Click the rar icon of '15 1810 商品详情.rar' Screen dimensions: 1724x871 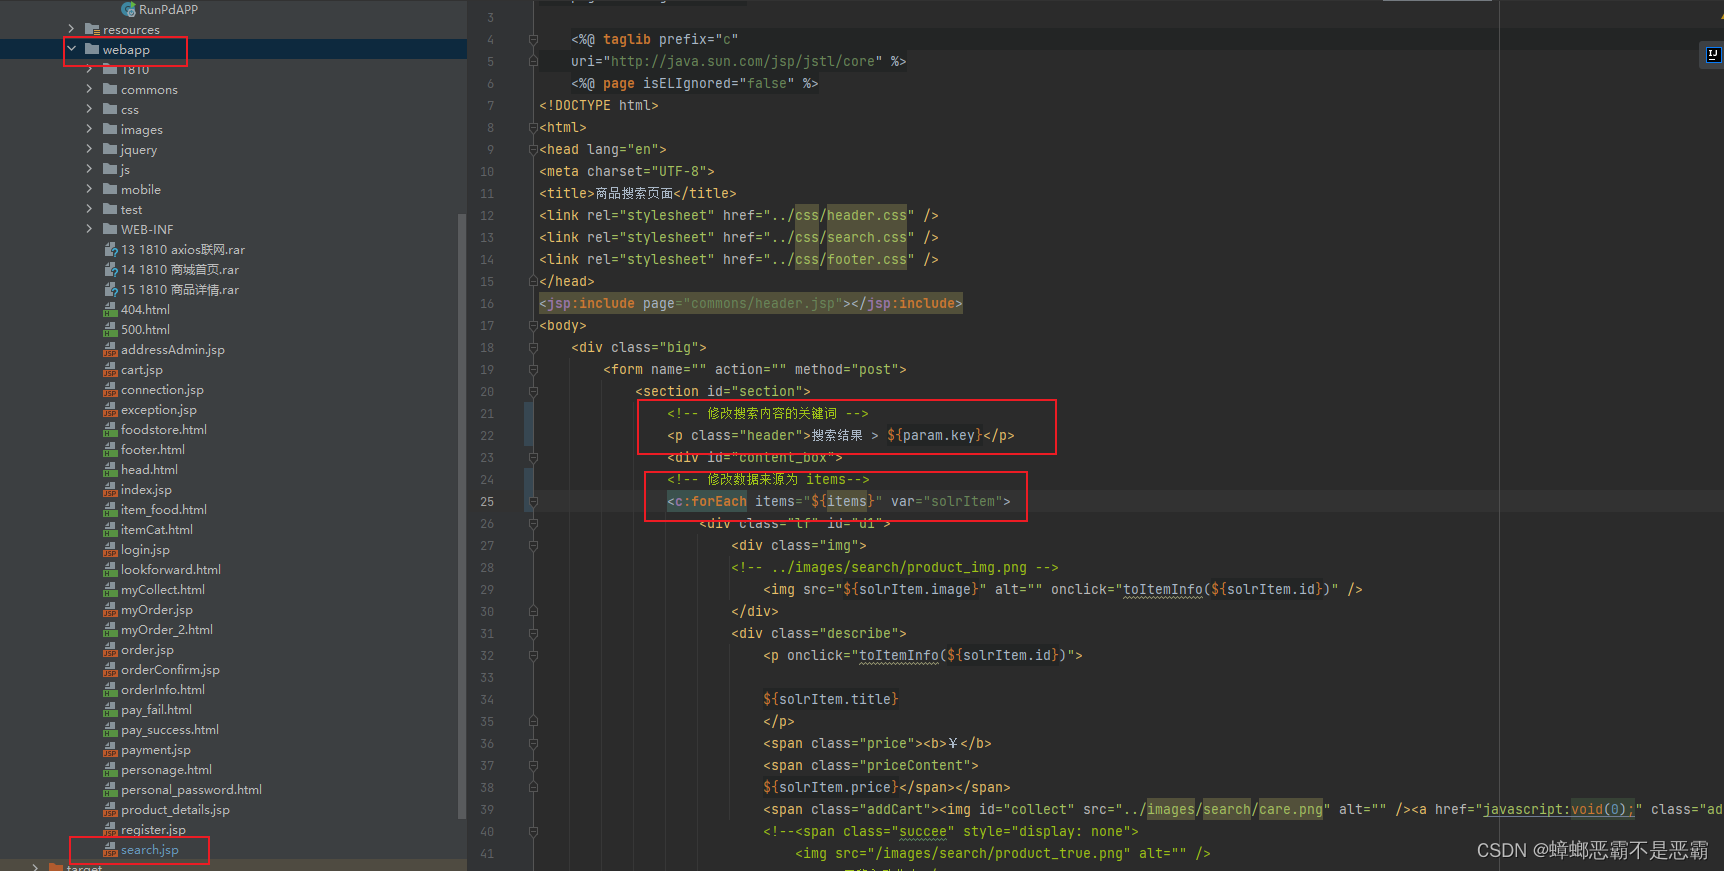pyautogui.click(x=111, y=289)
